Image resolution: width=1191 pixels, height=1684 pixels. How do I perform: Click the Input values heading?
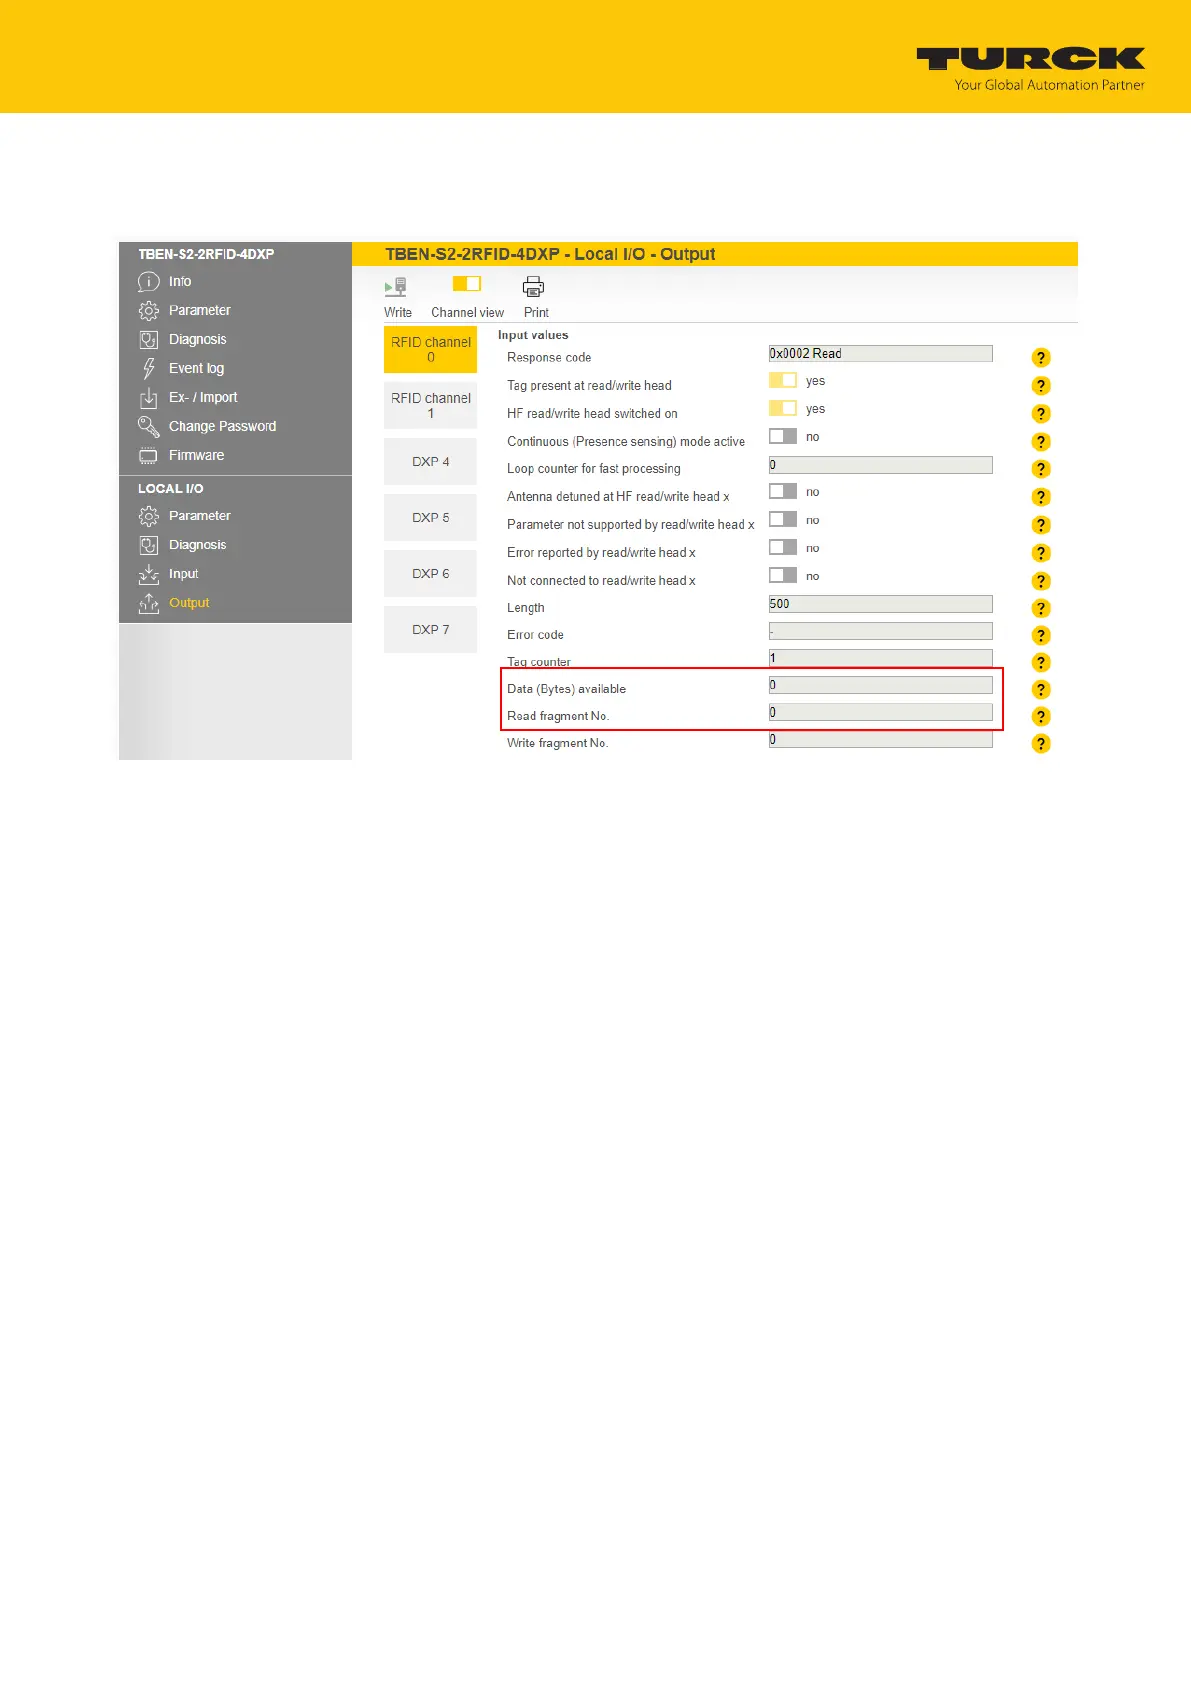533,335
